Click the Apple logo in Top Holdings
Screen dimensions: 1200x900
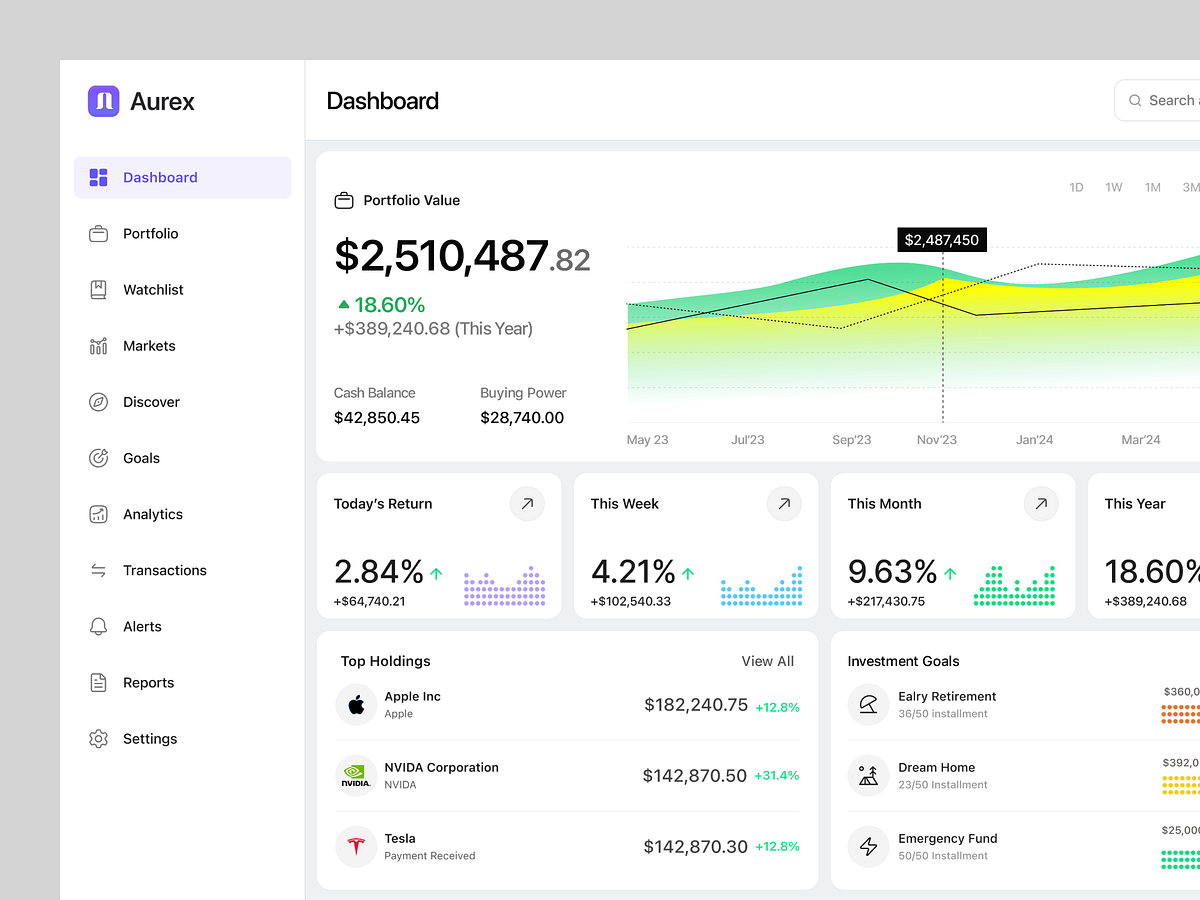[356, 704]
